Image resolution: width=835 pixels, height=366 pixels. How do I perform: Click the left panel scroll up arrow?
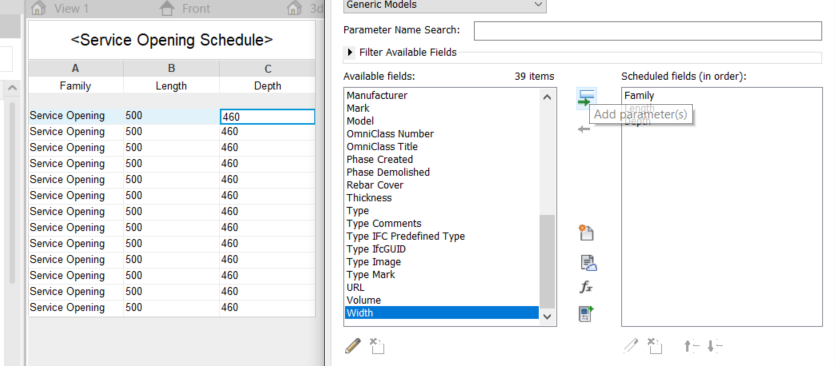pyautogui.click(x=12, y=88)
